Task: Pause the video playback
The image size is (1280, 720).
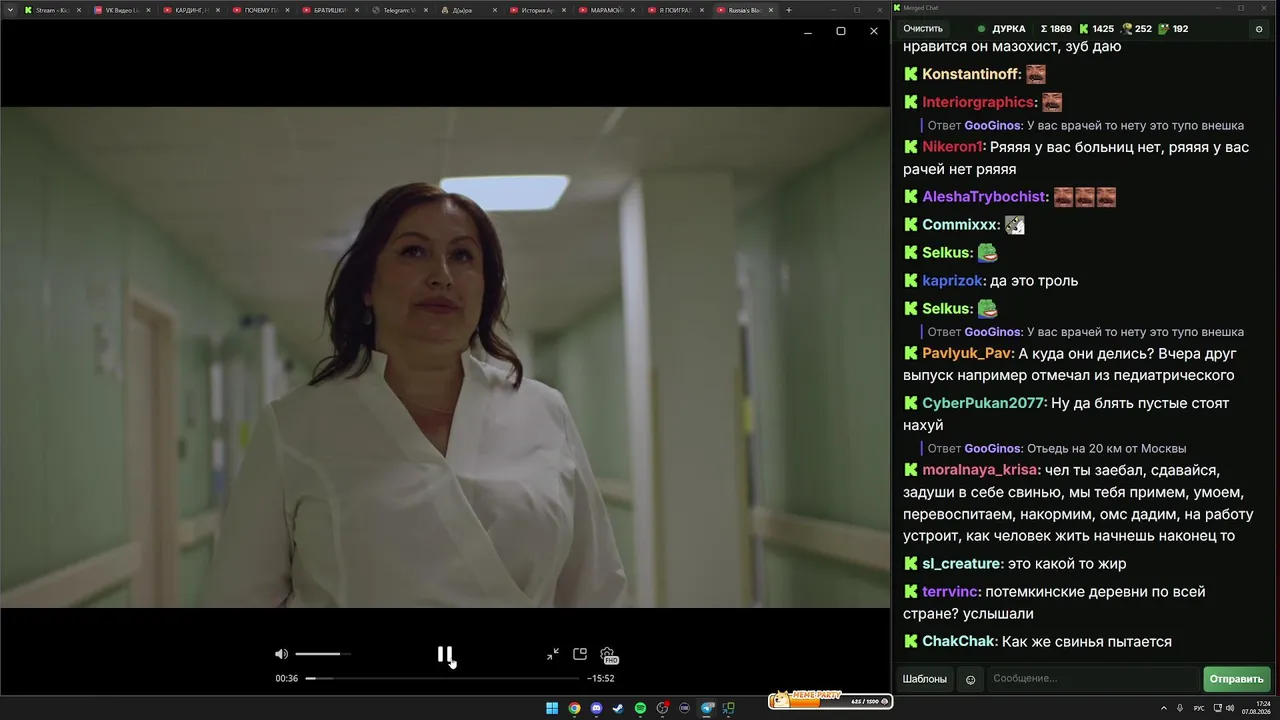Action: tap(445, 654)
